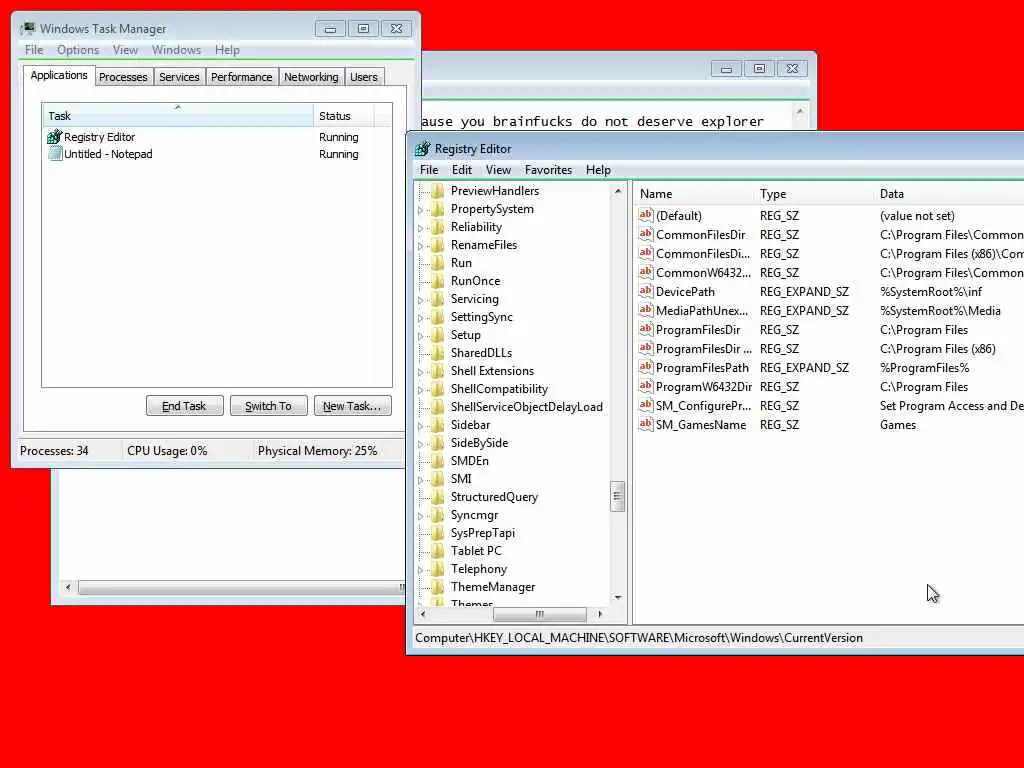Click the SysPrepTapi folder icon
The image size is (1024, 768).
438,533
